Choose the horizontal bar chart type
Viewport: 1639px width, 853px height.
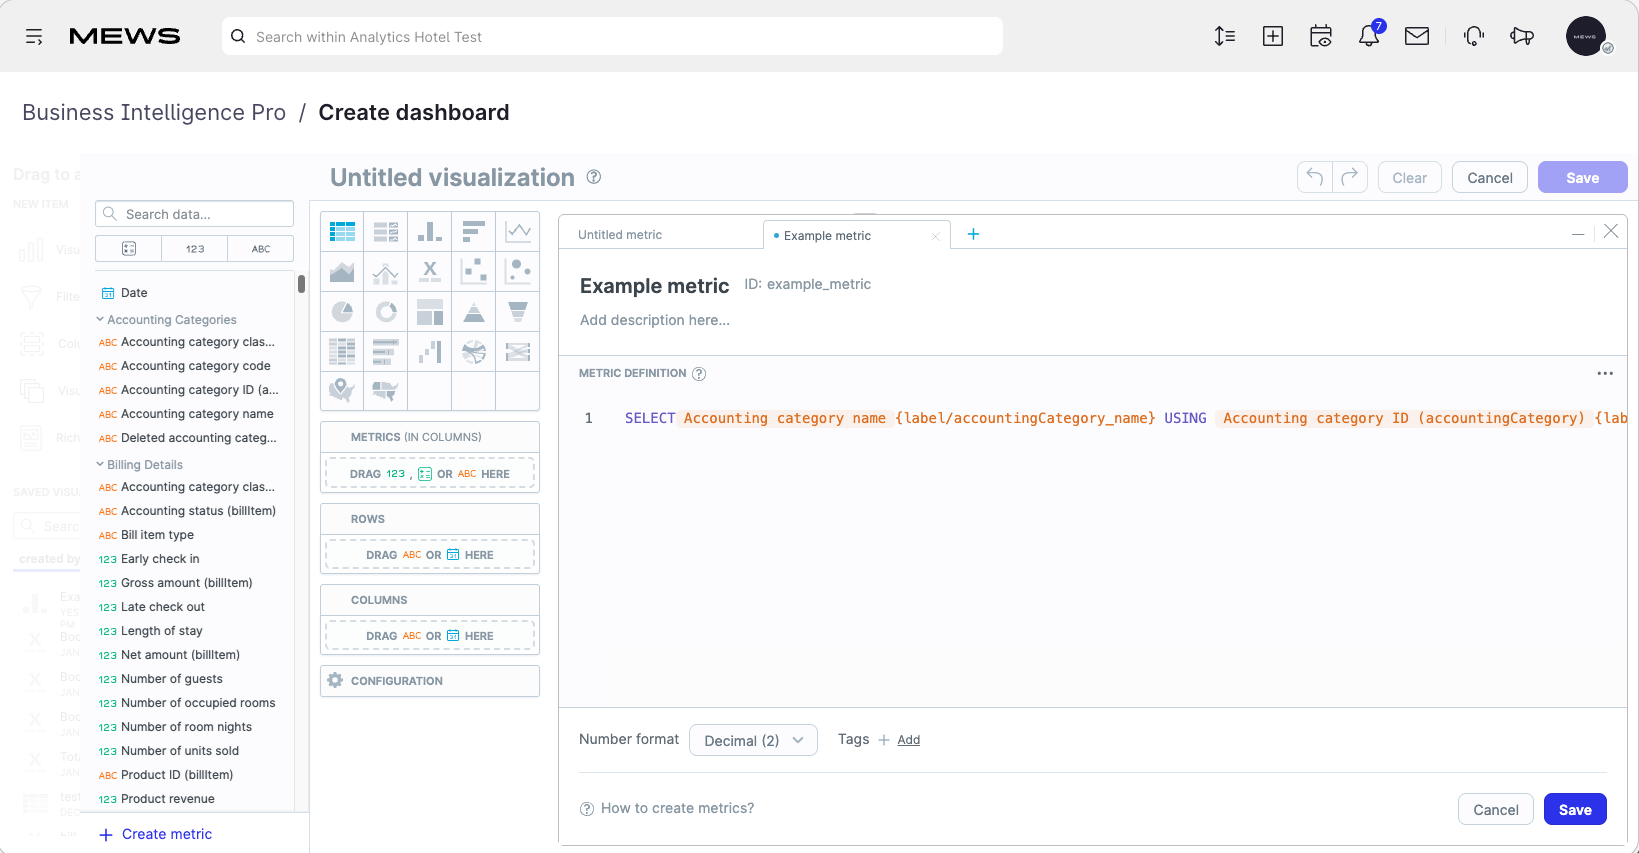pyautogui.click(x=474, y=232)
